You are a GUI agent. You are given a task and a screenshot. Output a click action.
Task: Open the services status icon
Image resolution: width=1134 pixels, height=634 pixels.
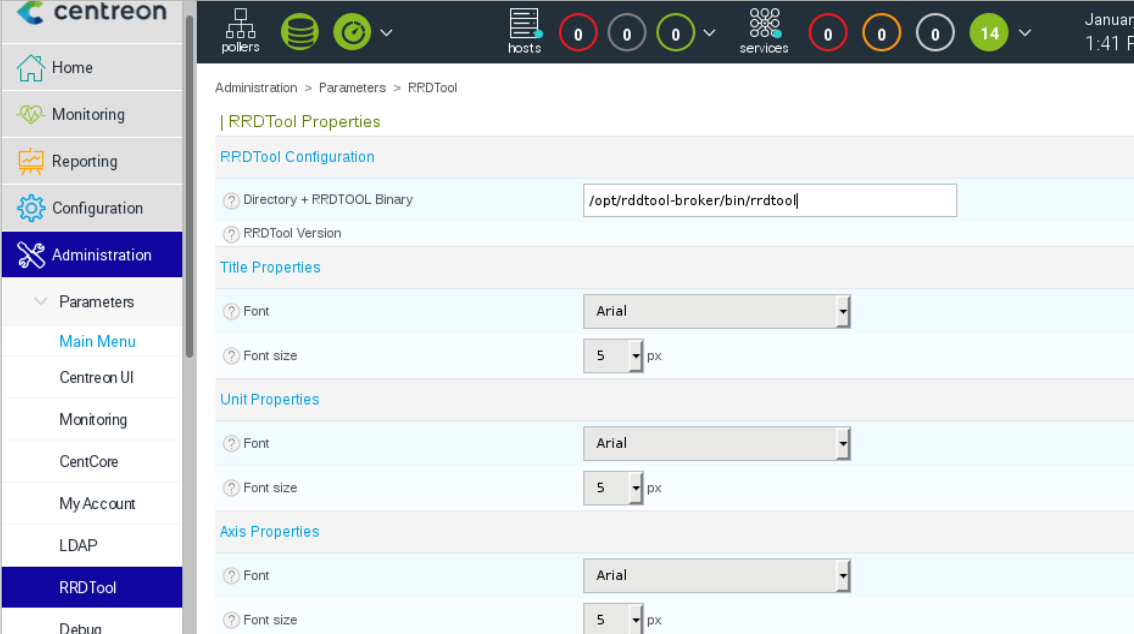tap(764, 31)
